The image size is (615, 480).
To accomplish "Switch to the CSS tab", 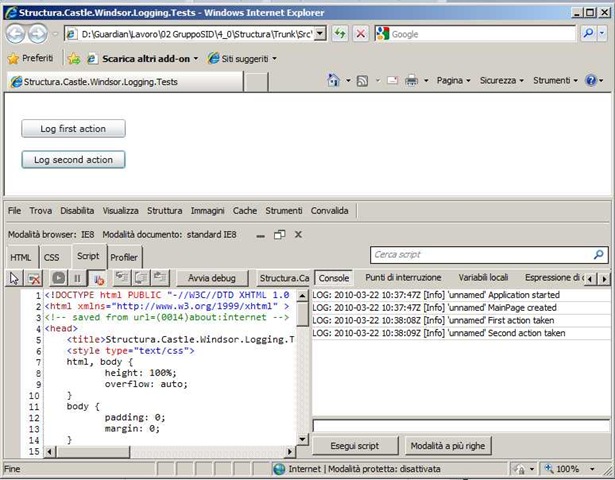I will pyautogui.click(x=51, y=257).
